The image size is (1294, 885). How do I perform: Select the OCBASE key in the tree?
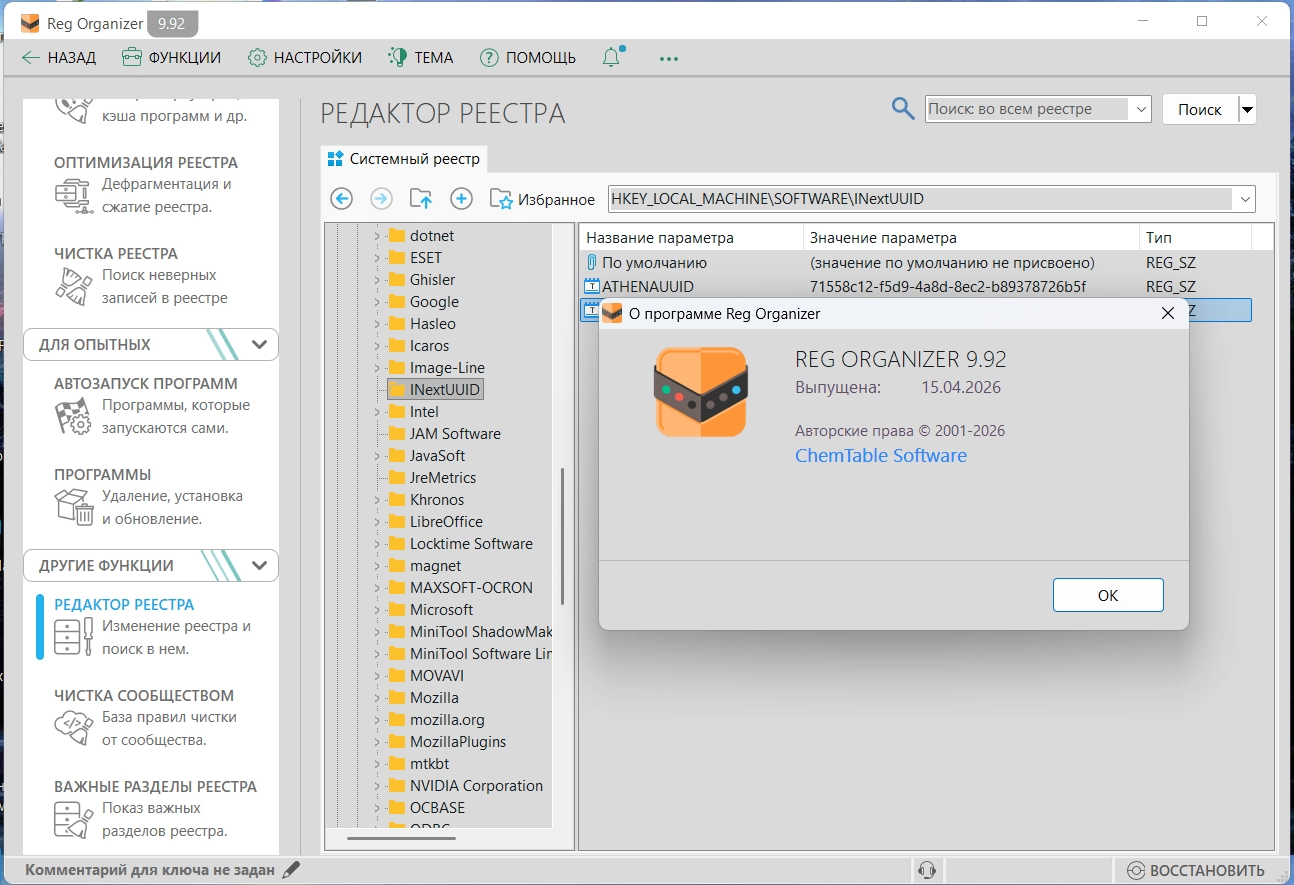coord(437,808)
